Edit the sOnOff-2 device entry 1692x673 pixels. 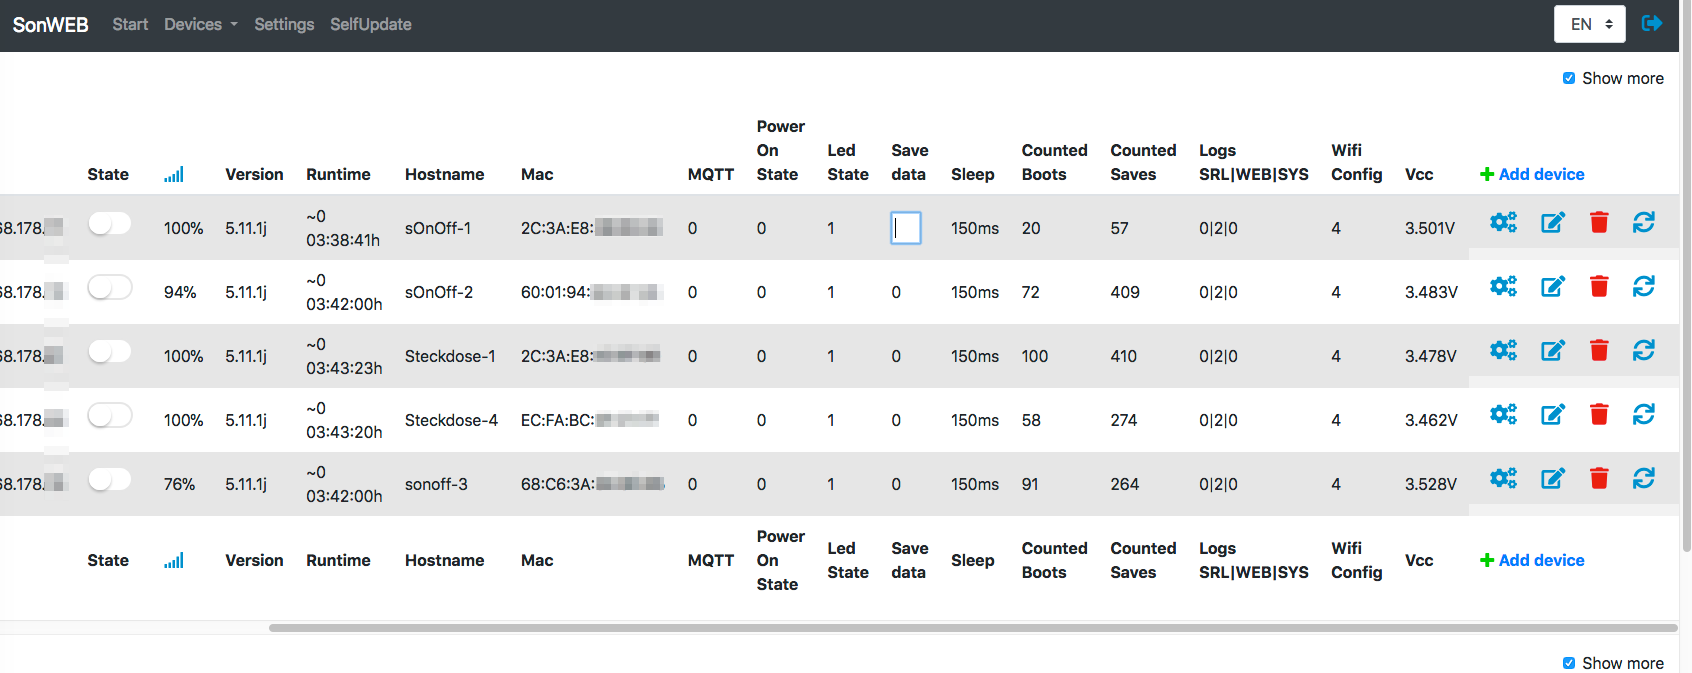(x=1552, y=286)
